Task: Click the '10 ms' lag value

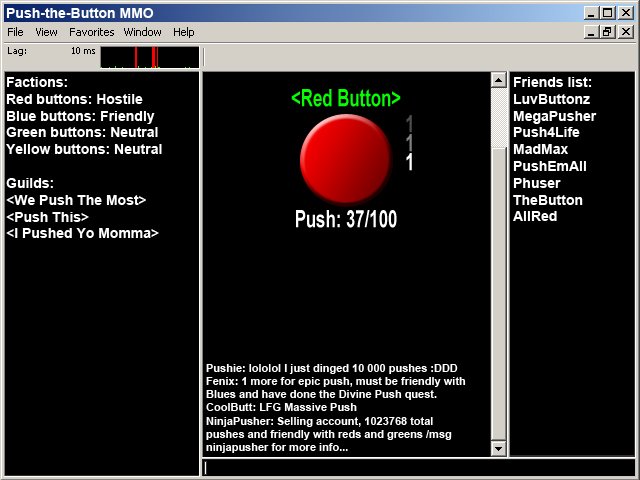Action: 83,51
